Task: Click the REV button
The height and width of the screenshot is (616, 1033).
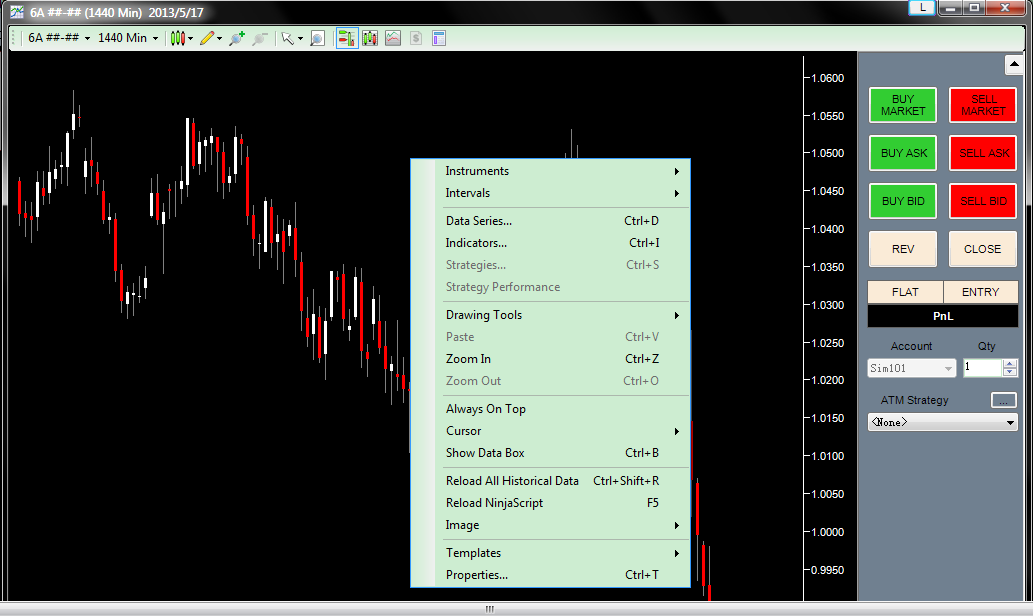Action: click(903, 249)
